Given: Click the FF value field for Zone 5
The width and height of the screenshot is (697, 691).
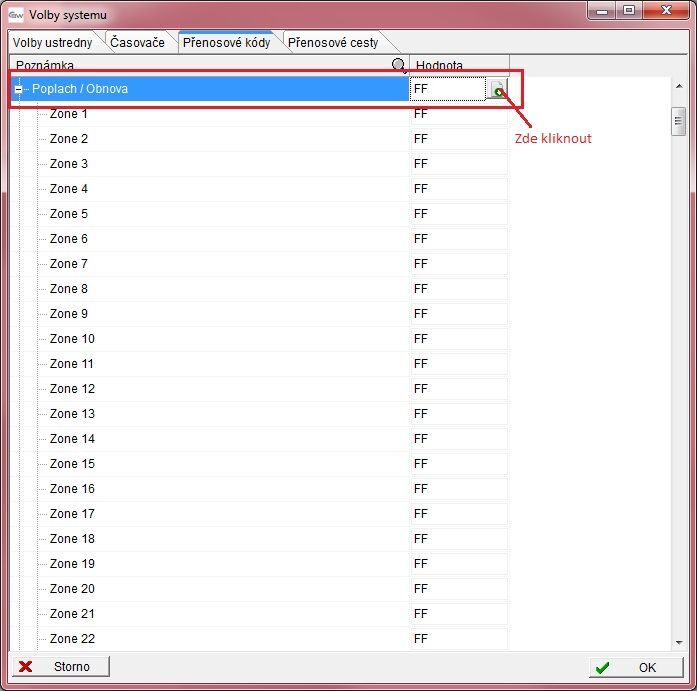Looking at the screenshot, I should [458, 214].
